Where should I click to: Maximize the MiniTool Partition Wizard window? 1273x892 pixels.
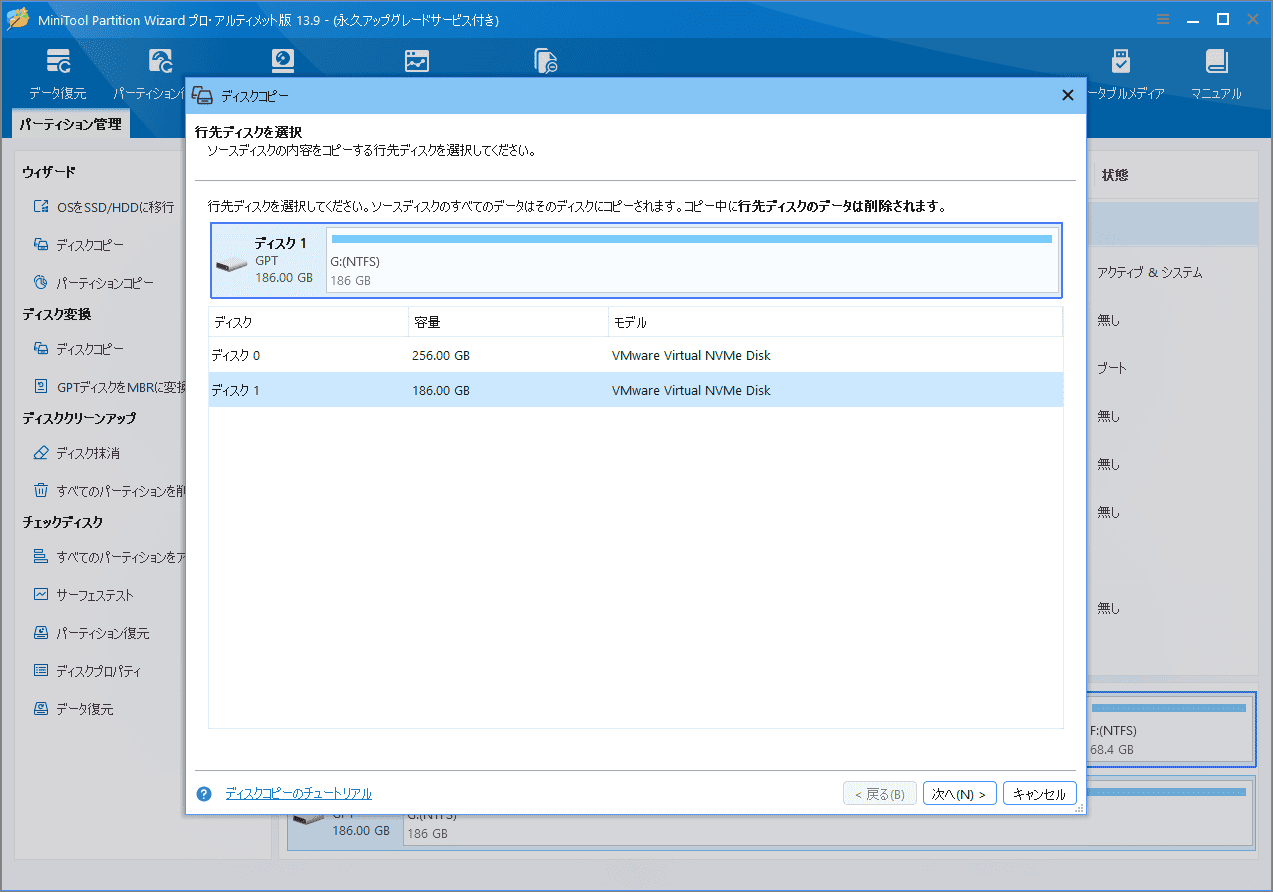point(1222,19)
